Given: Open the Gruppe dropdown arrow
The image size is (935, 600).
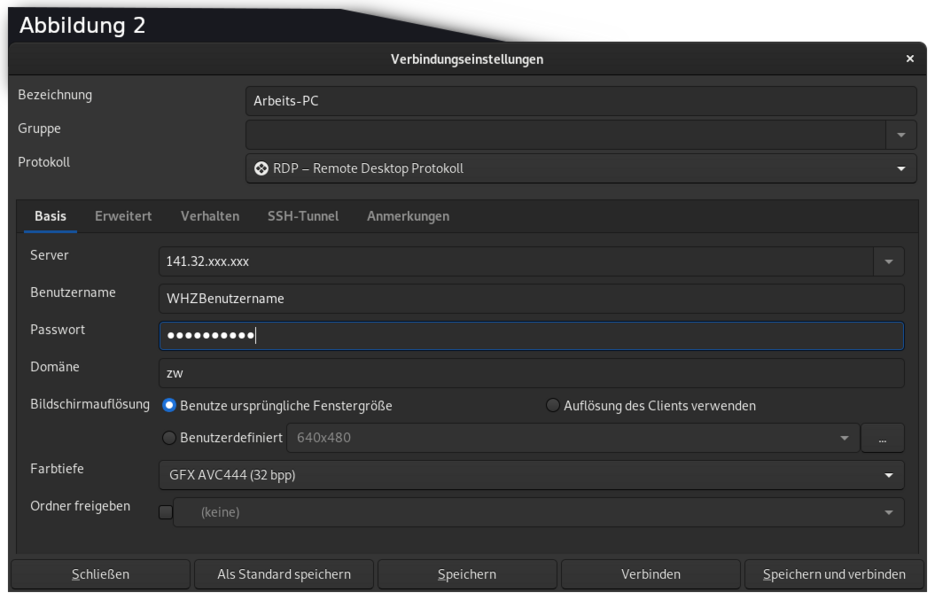Looking at the screenshot, I should pos(901,135).
